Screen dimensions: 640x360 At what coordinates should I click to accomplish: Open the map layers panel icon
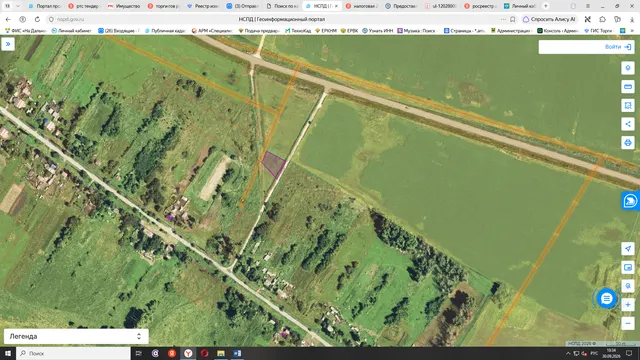point(628,267)
